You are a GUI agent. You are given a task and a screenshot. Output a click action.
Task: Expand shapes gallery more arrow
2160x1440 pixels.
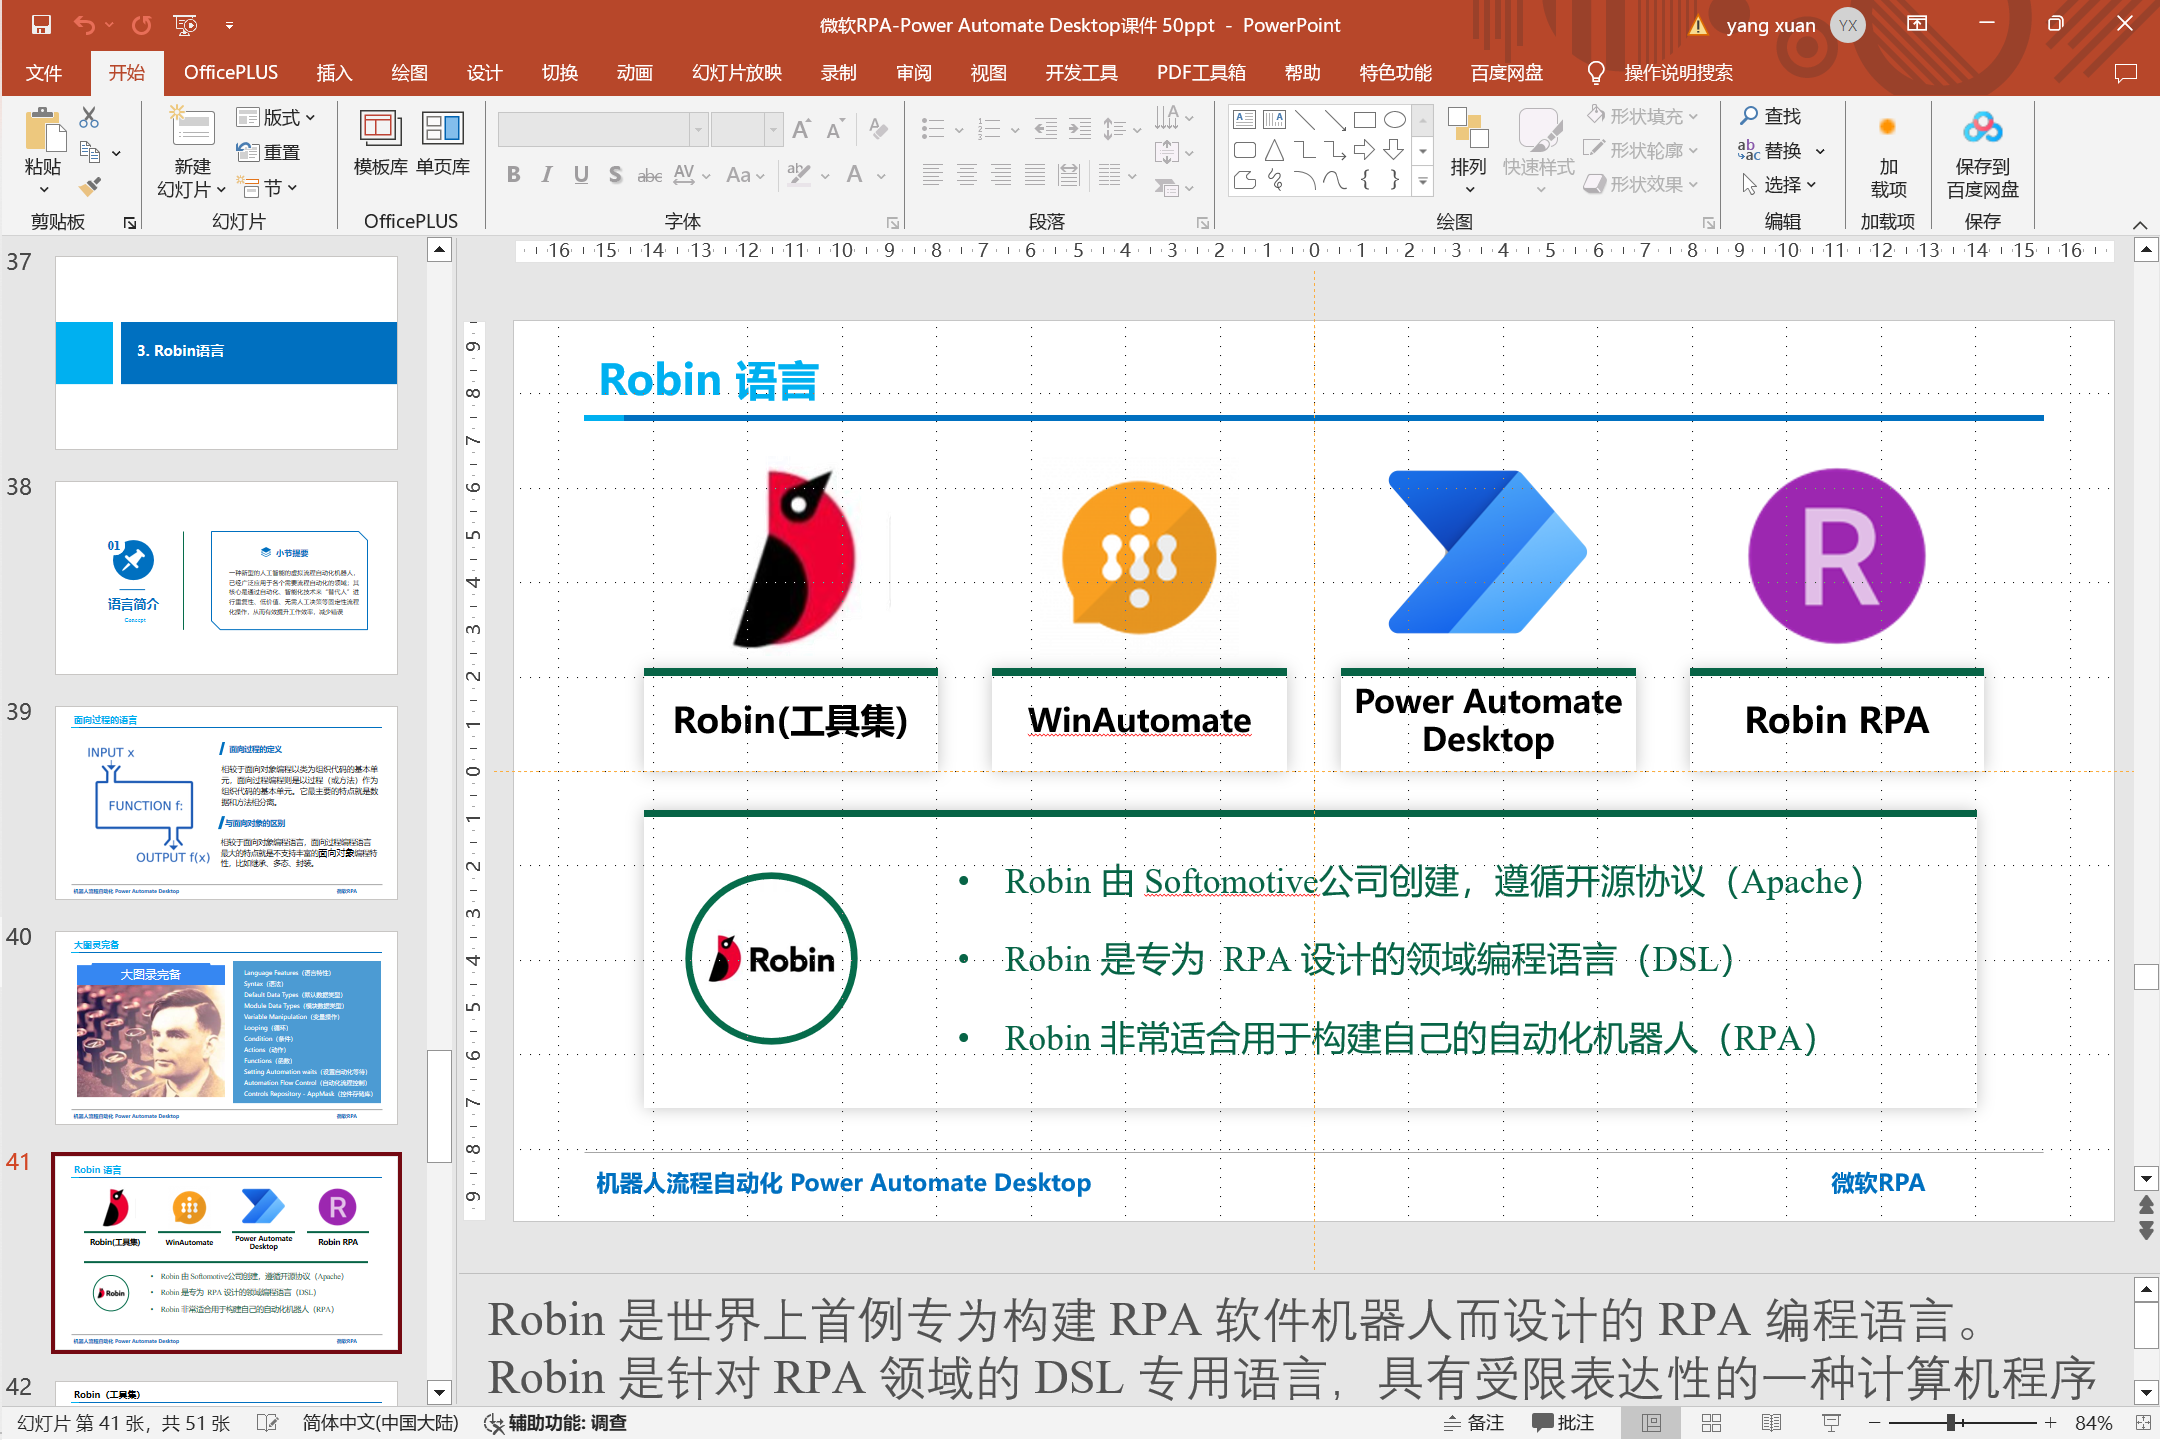(x=1423, y=182)
